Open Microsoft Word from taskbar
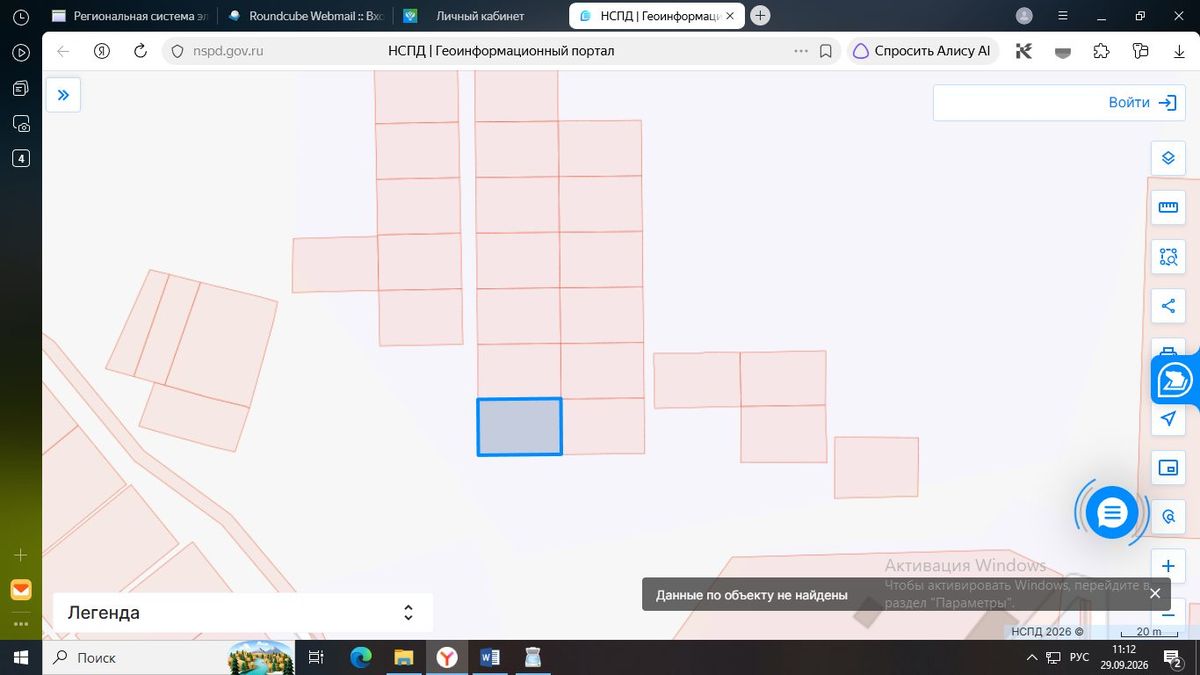The height and width of the screenshot is (675, 1200). point(490,657)
